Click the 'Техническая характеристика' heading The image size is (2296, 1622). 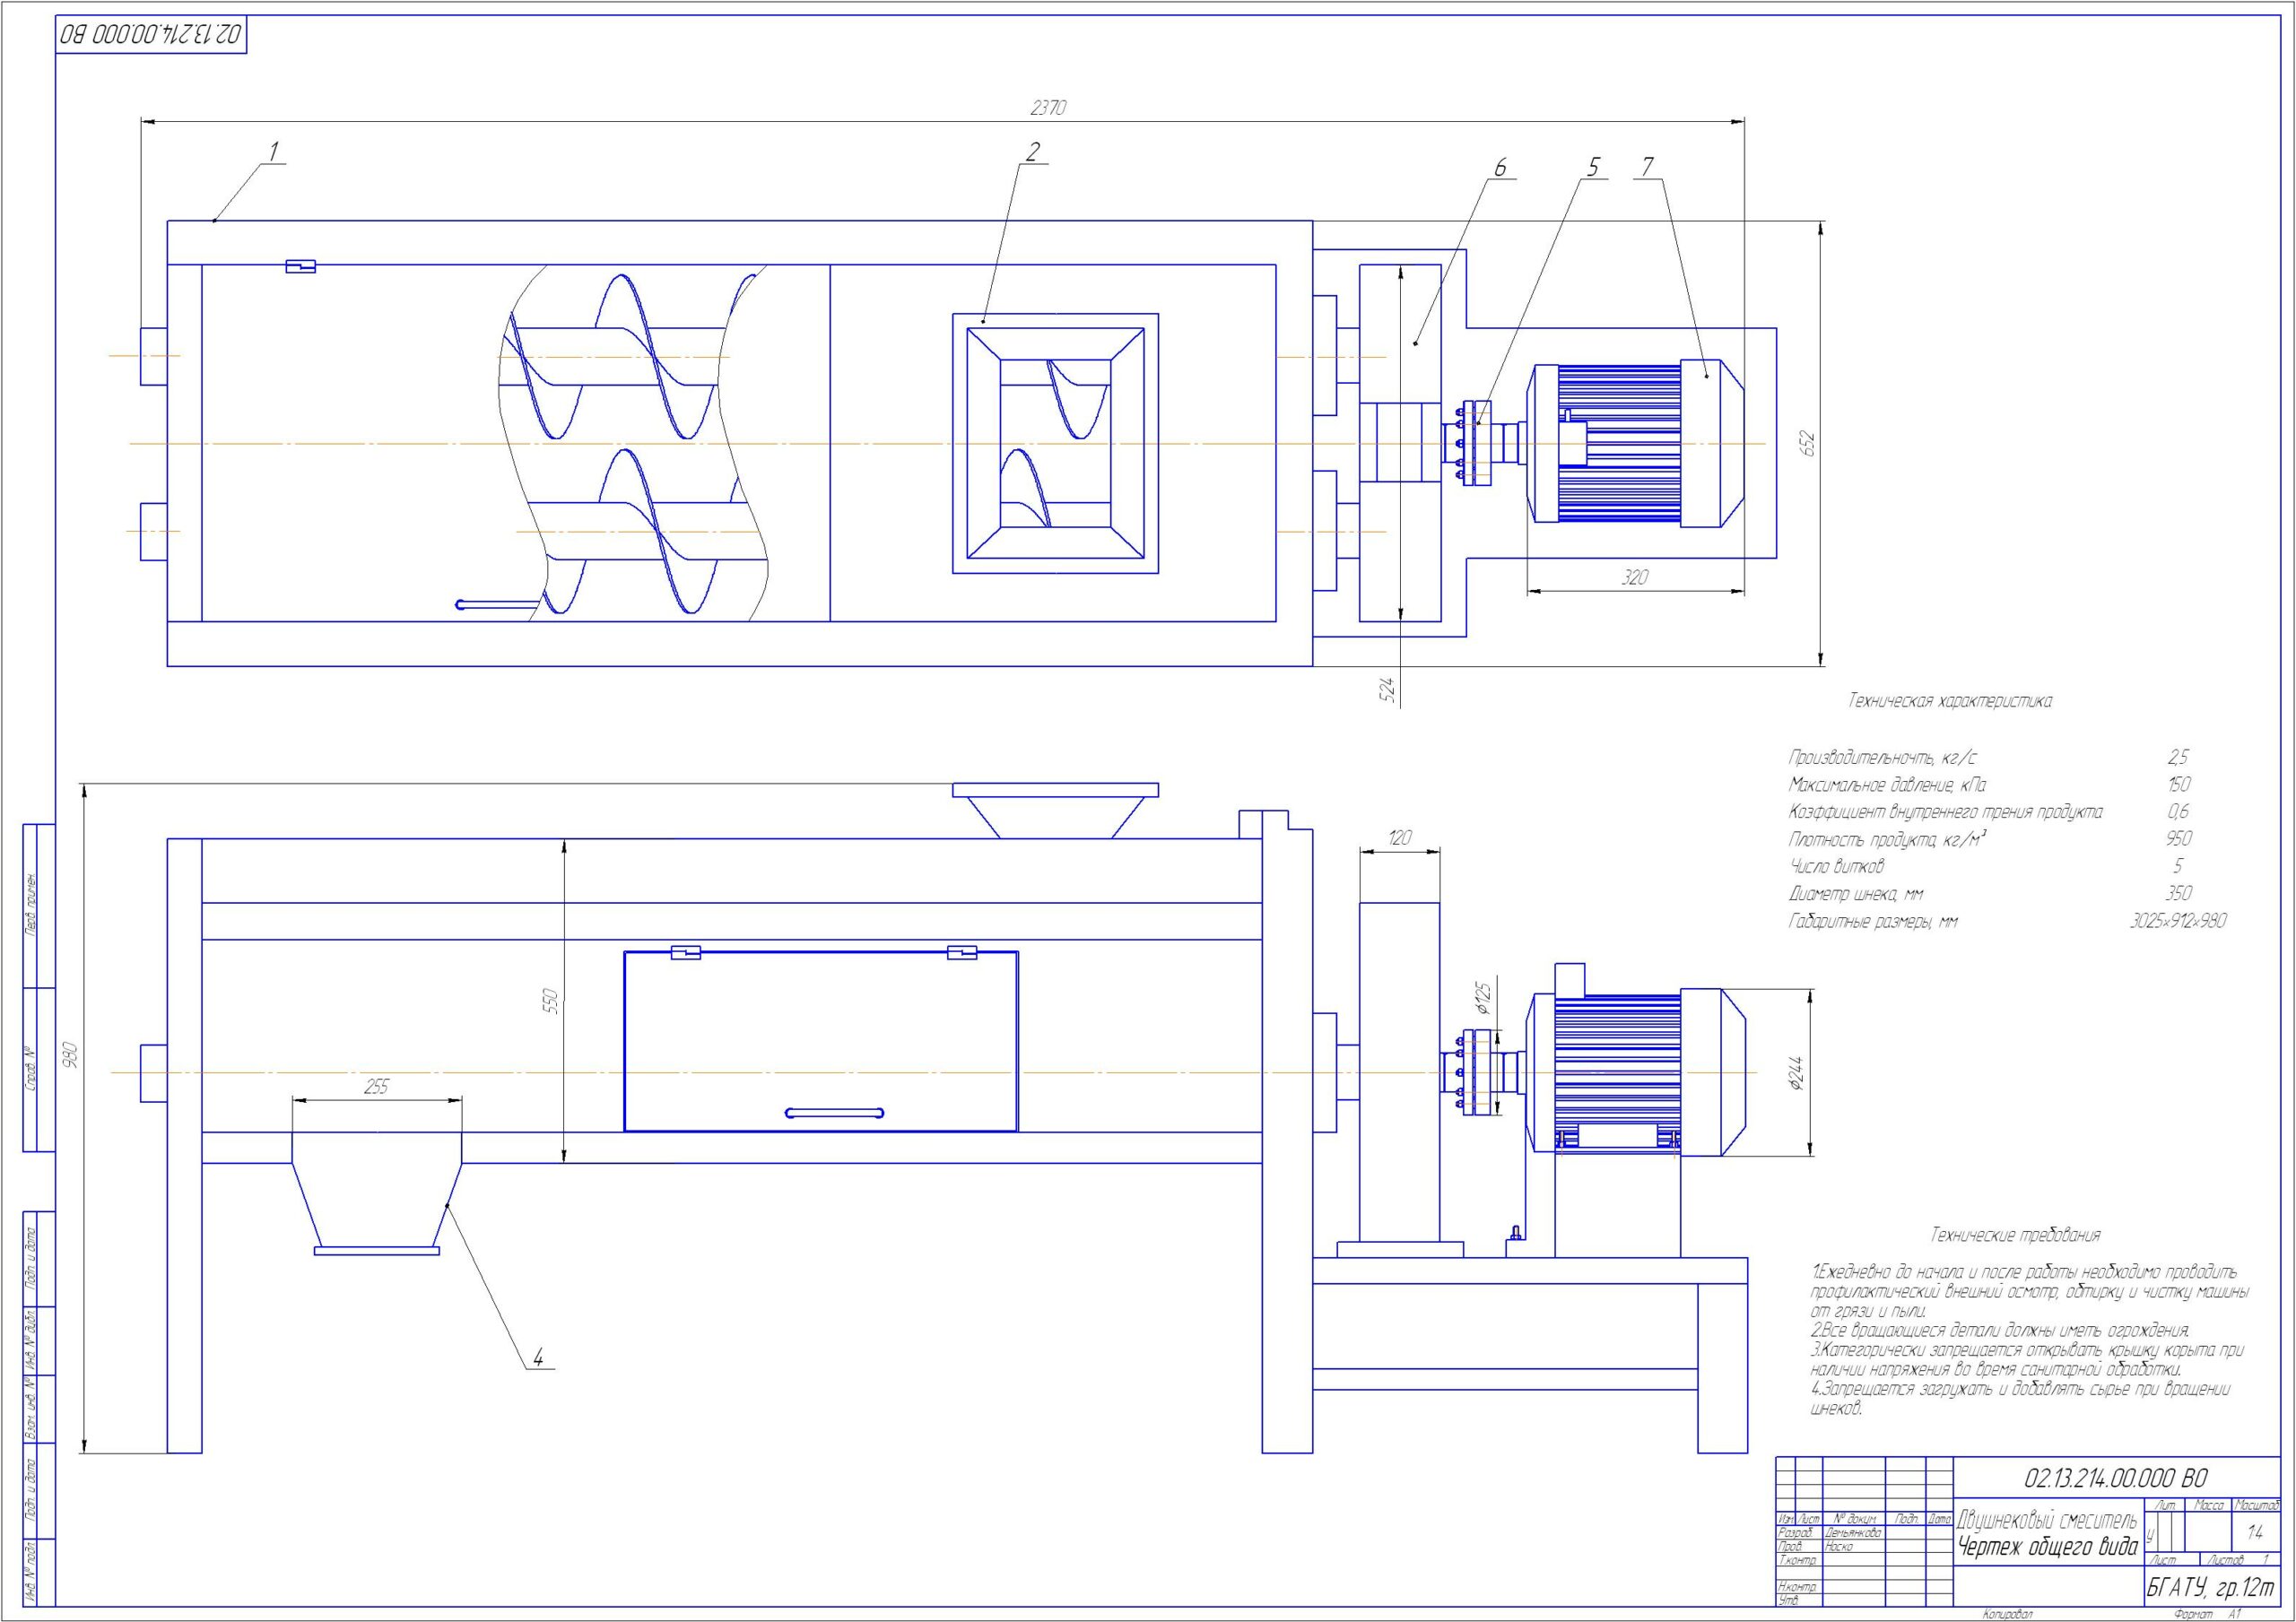click(x=1950, y=701)
